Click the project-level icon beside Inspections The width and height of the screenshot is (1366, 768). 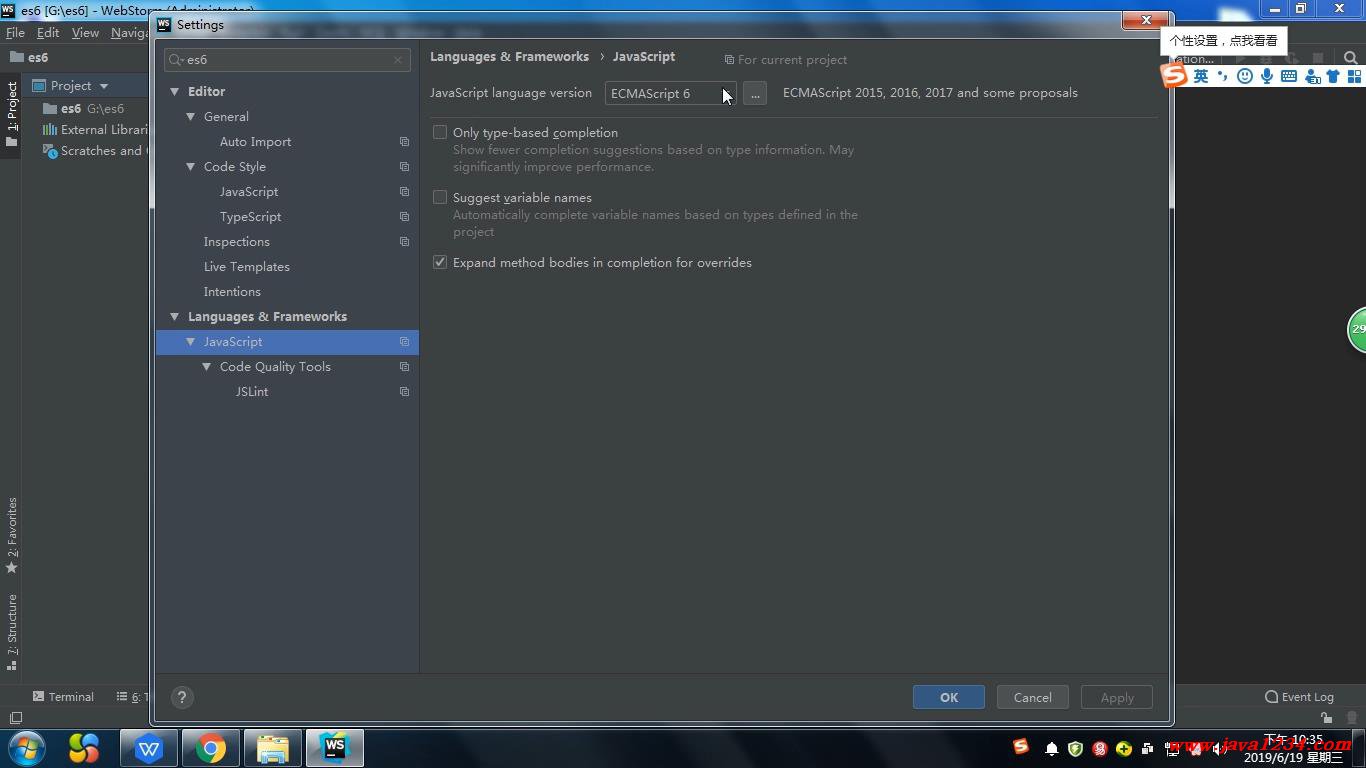[404, 242]
